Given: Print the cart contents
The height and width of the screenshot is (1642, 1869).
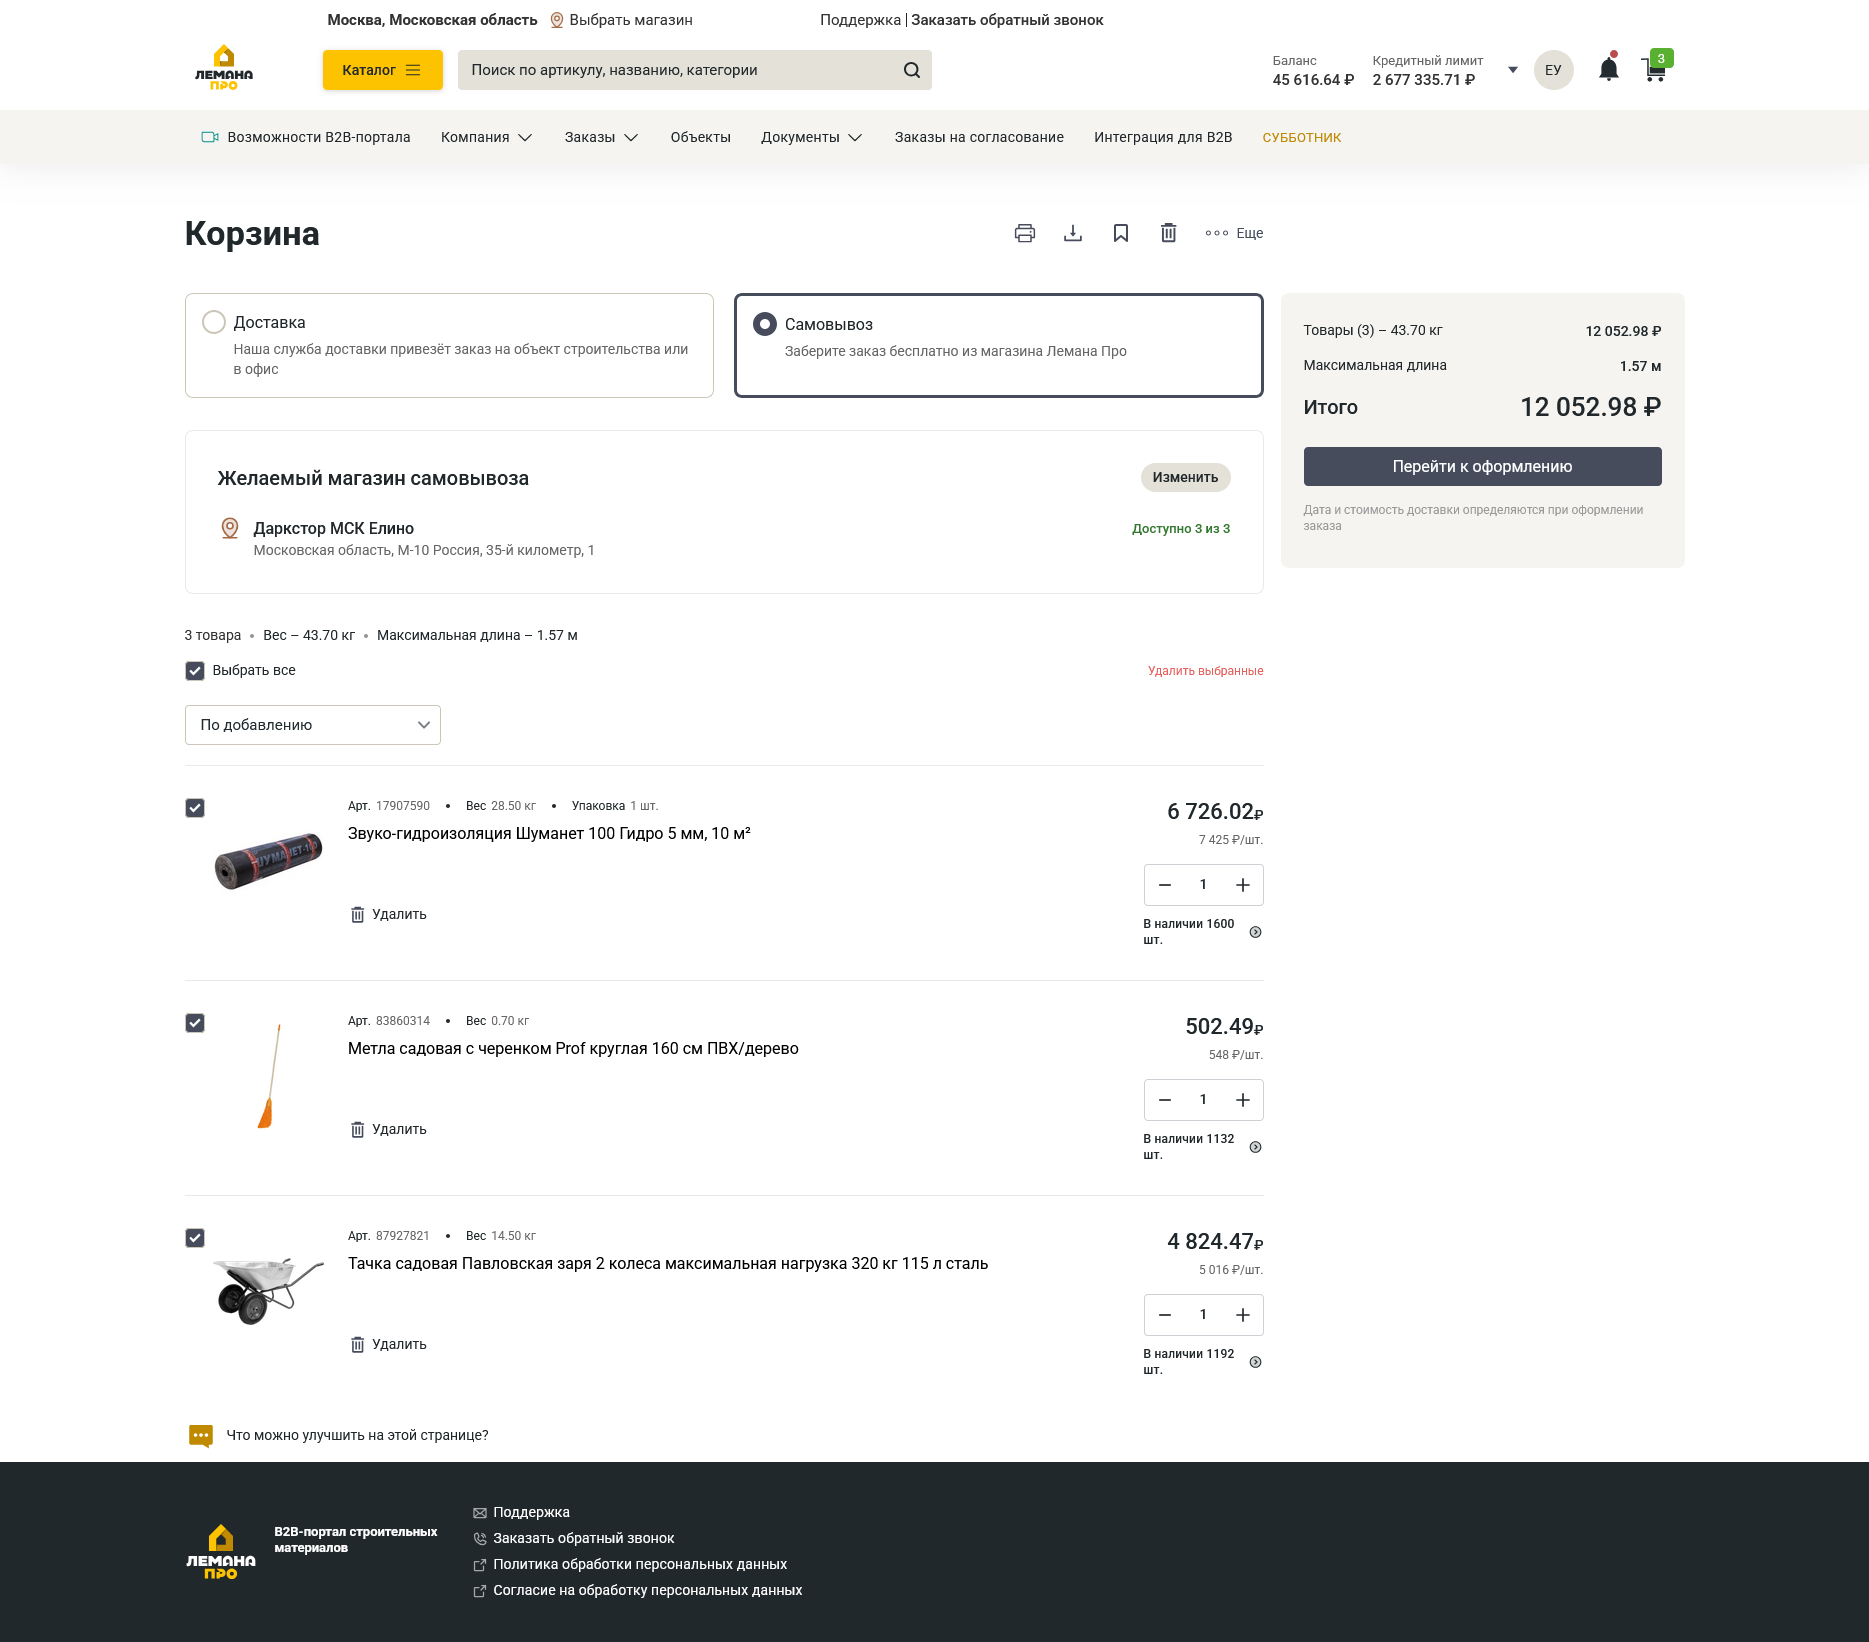Looking at the screenshot, I should (1024, 233).
